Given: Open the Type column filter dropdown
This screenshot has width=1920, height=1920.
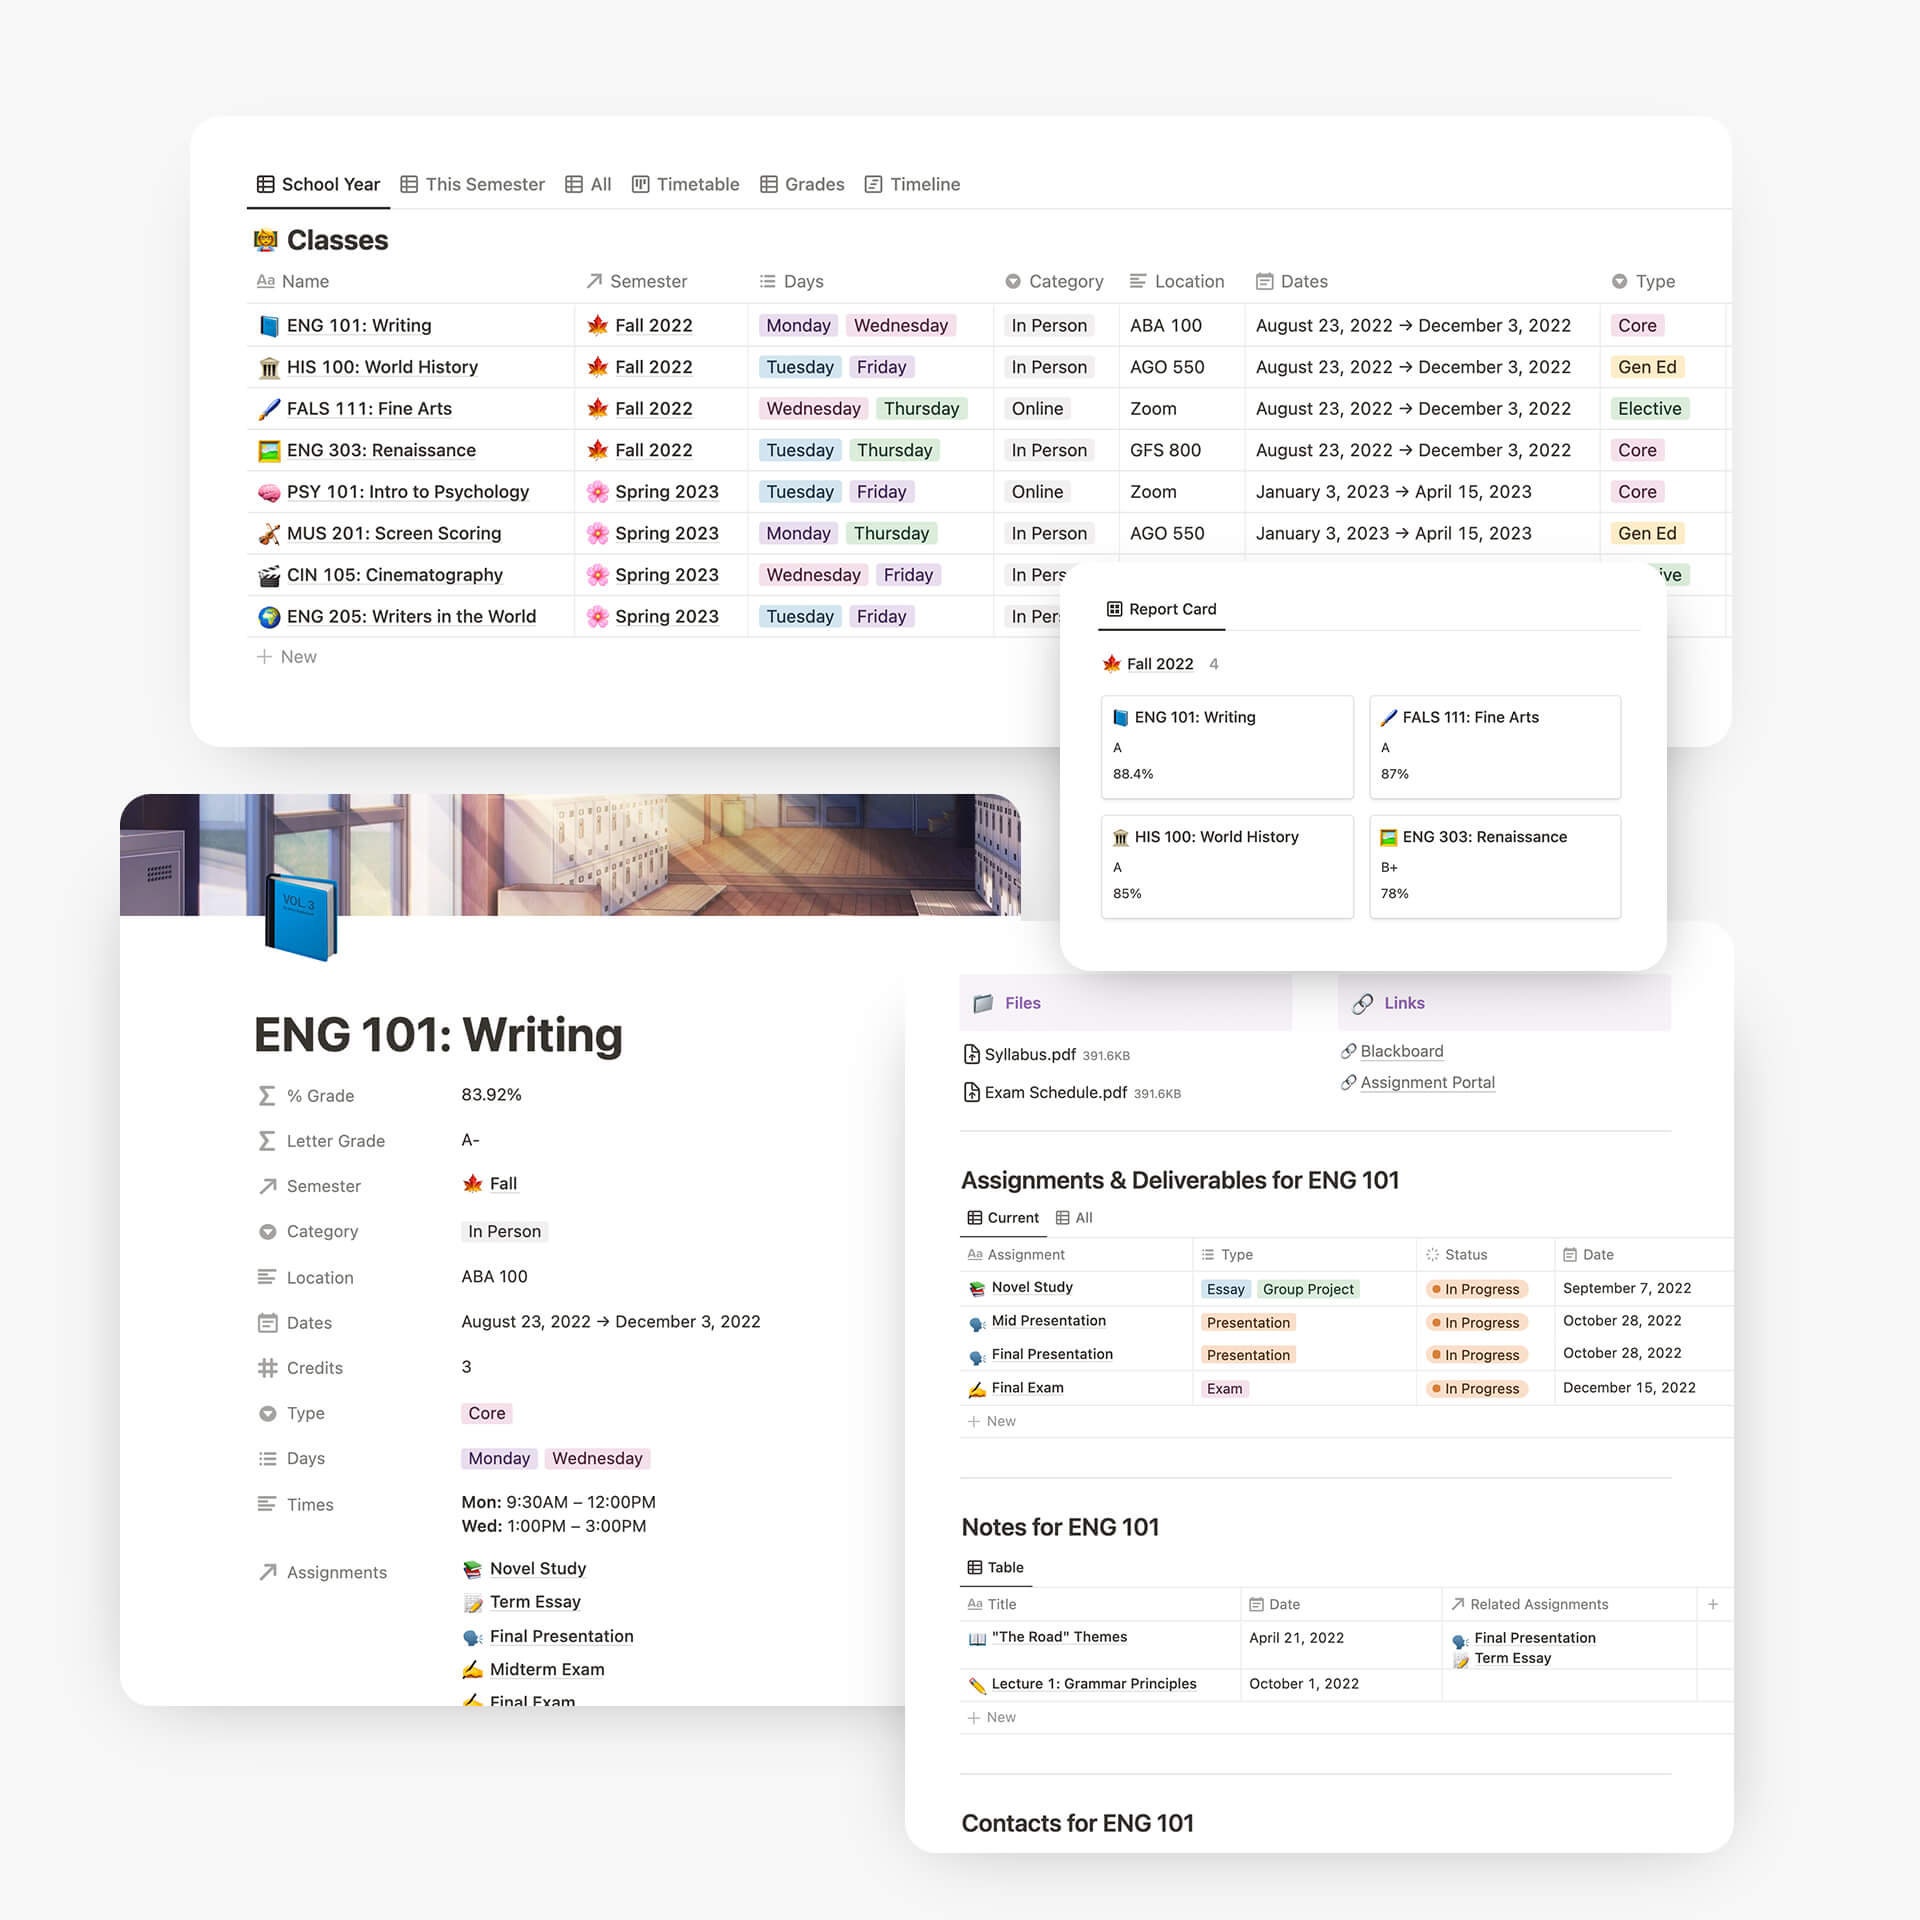Looking at the screenshot, I should [1621, 281].
